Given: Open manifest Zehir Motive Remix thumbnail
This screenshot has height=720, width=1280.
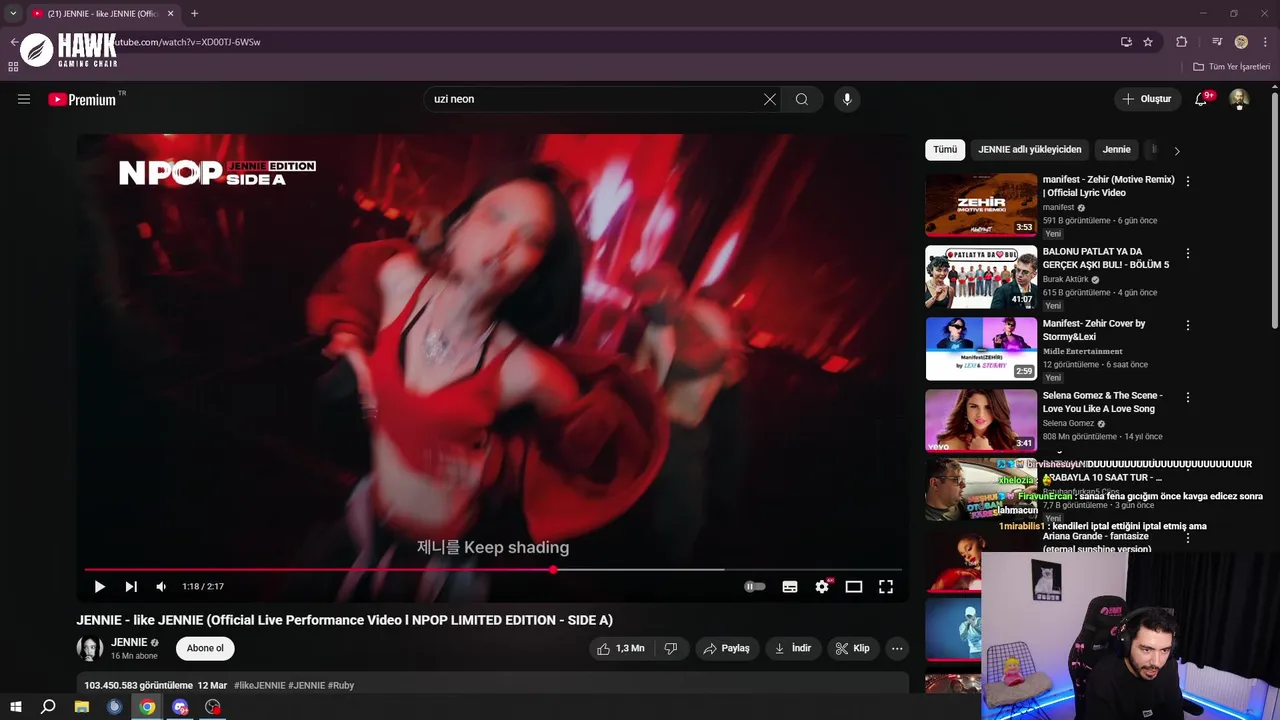Looking at the screenshot, I should [x=981, y=205].
